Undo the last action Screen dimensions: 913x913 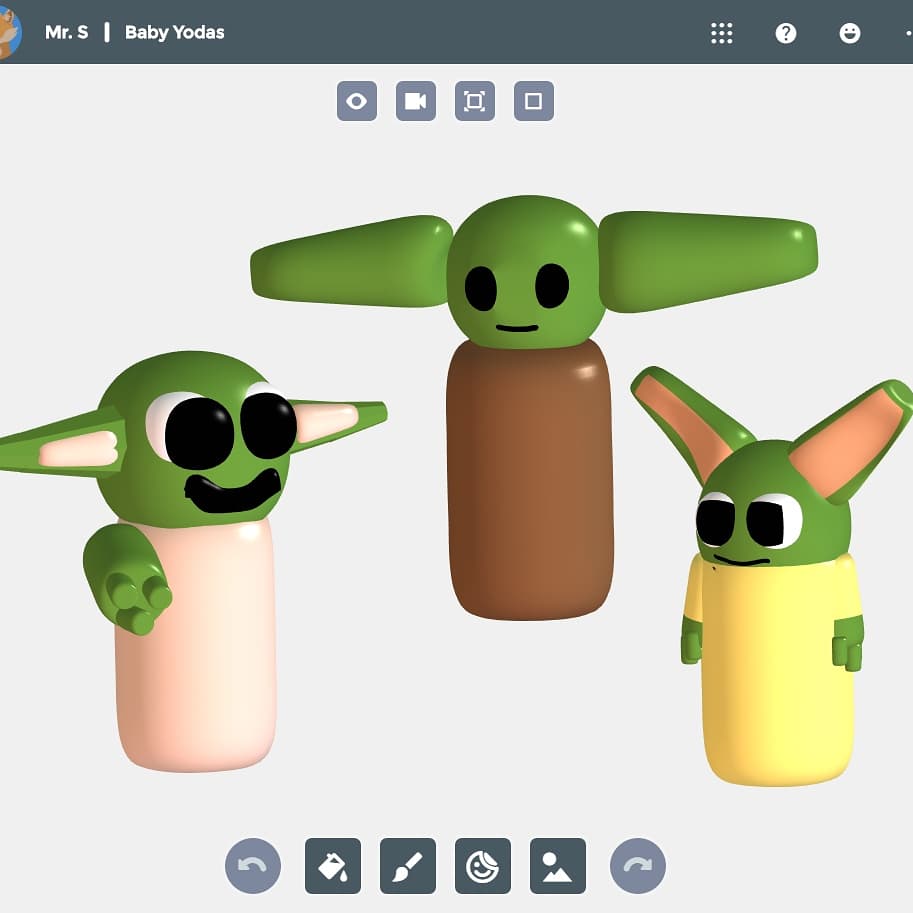coord(253,866)
